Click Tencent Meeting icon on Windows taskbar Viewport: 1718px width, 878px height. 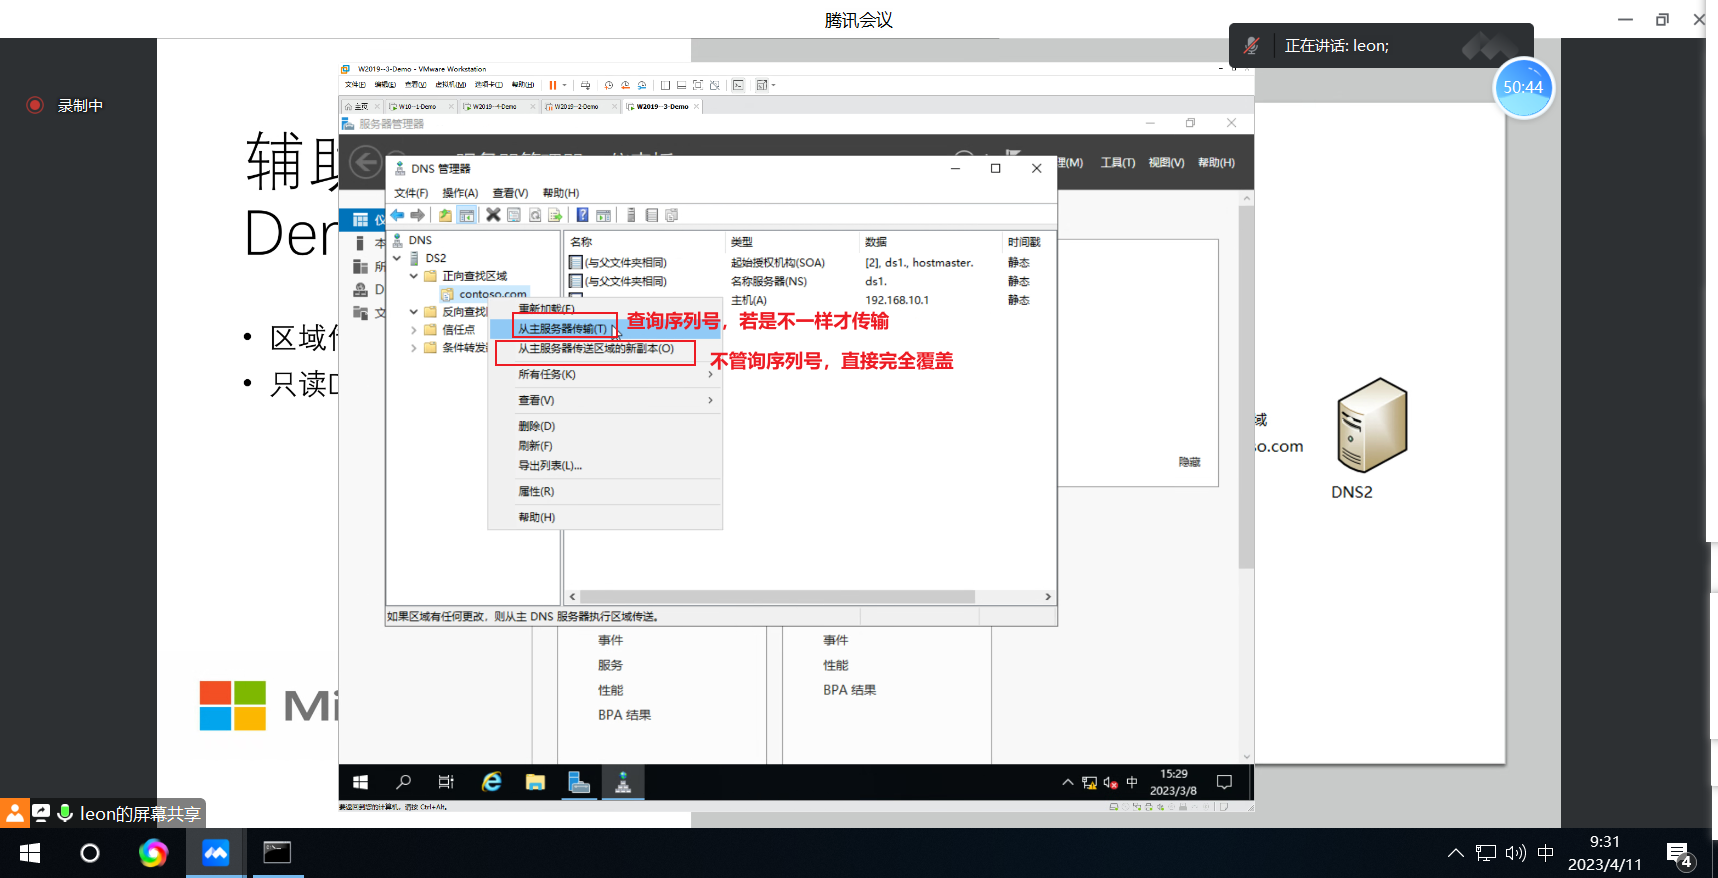[x=216, y=853]
